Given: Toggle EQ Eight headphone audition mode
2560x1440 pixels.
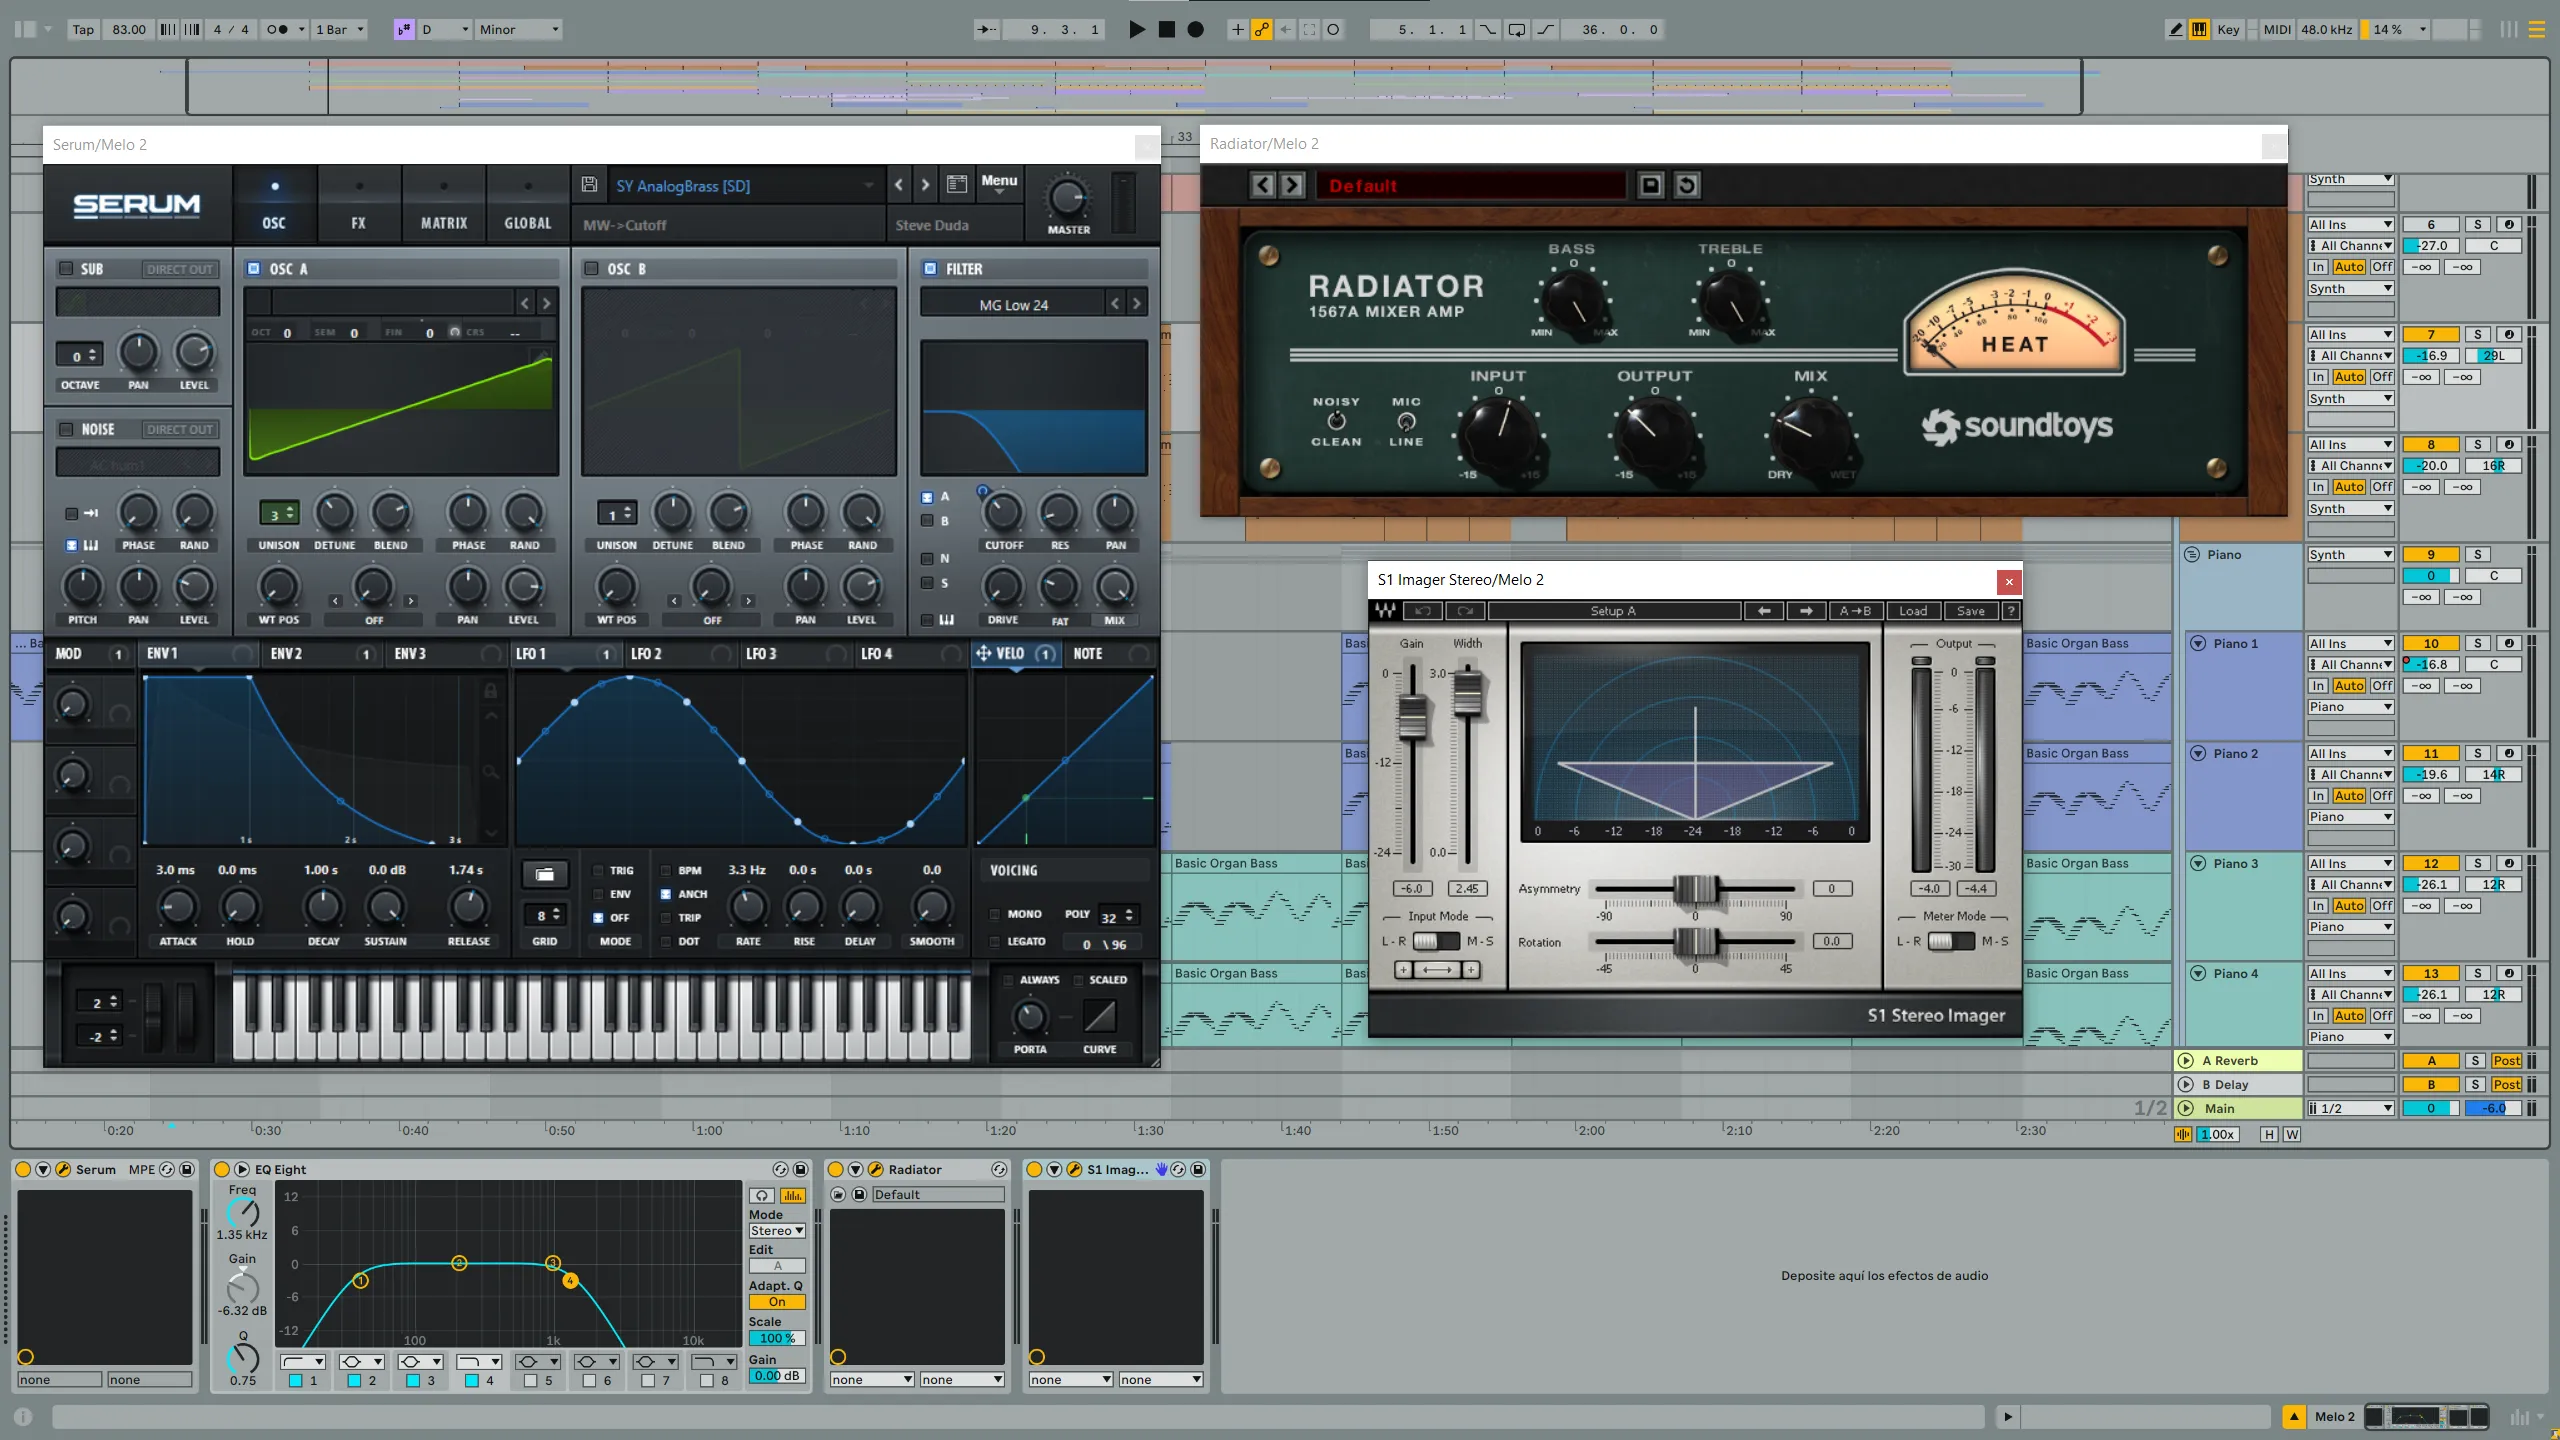Looking at the screenshot, I should click(x=762, y=1196).
